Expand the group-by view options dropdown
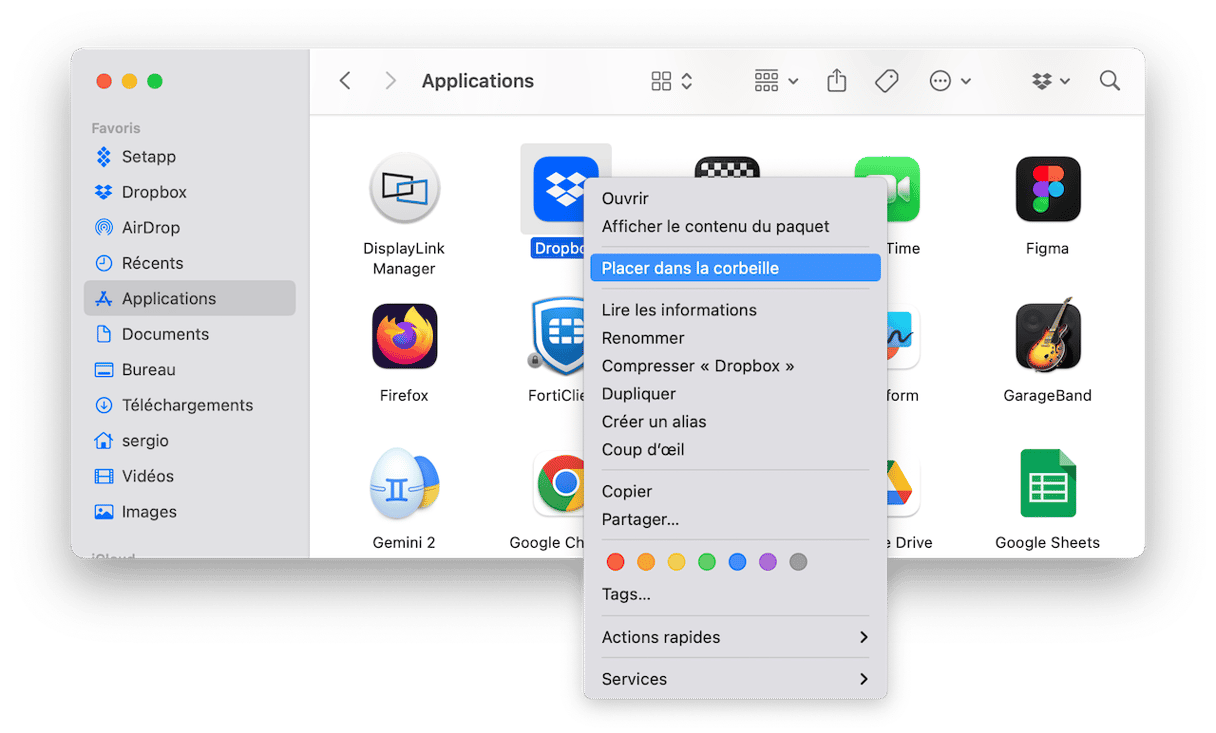The height and width of the screenshot is (733, 1216). coord(776,81)
